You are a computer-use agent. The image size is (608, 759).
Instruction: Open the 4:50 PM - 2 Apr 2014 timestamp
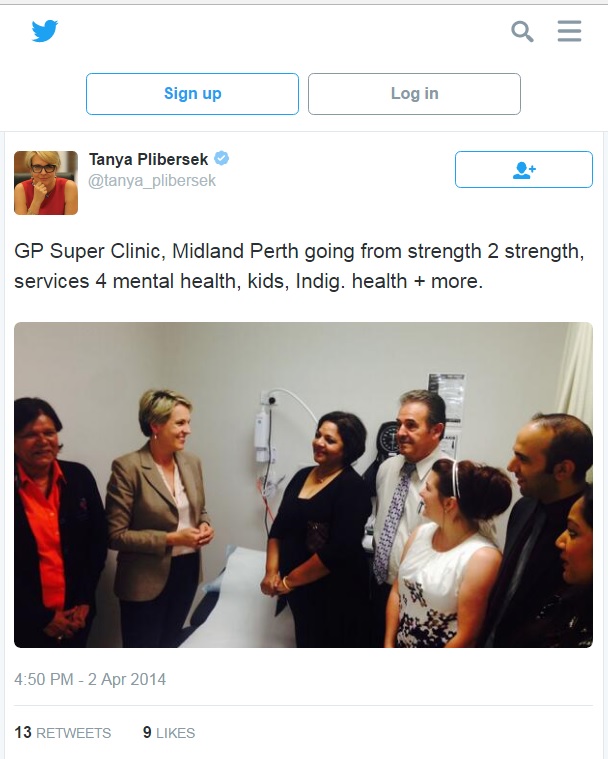90,679
